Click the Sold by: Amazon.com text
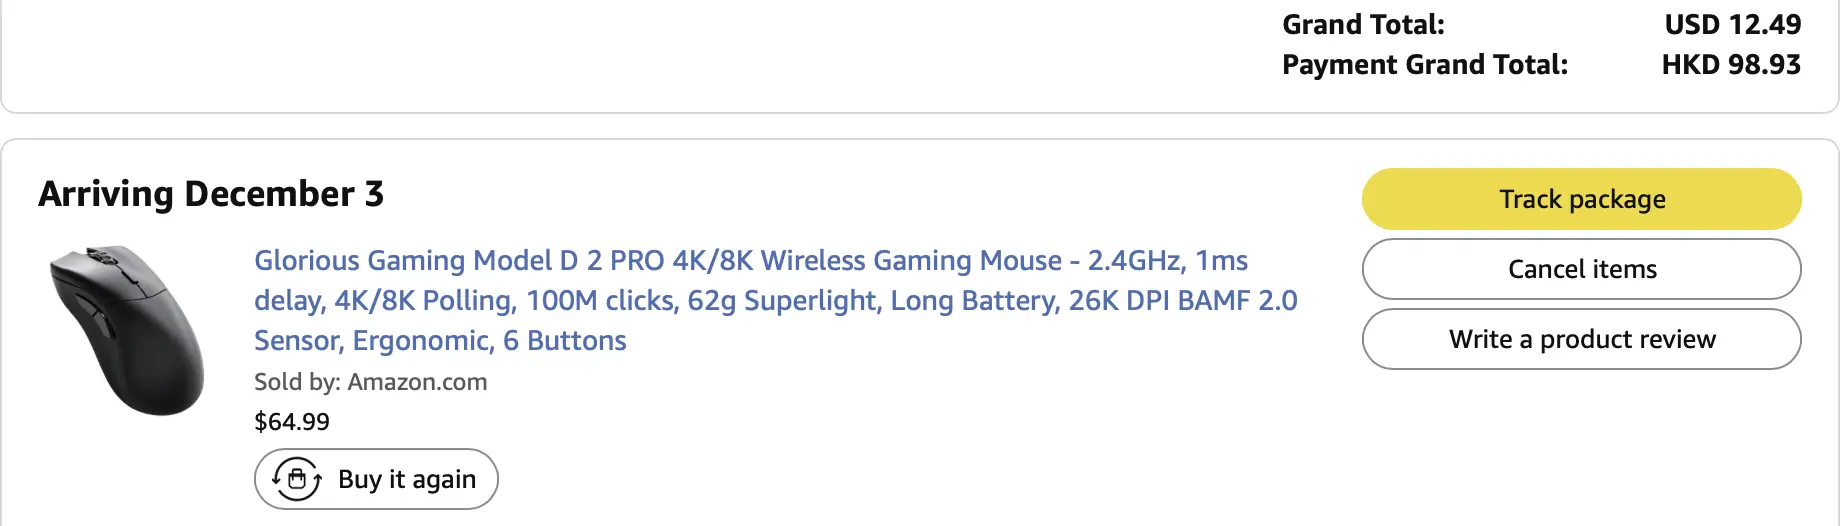1840x526 pixels. (x=370, y=382)
